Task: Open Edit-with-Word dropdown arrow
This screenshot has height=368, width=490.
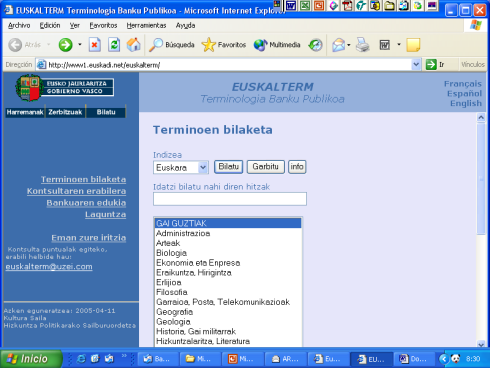Action: [x=399, y=44]
